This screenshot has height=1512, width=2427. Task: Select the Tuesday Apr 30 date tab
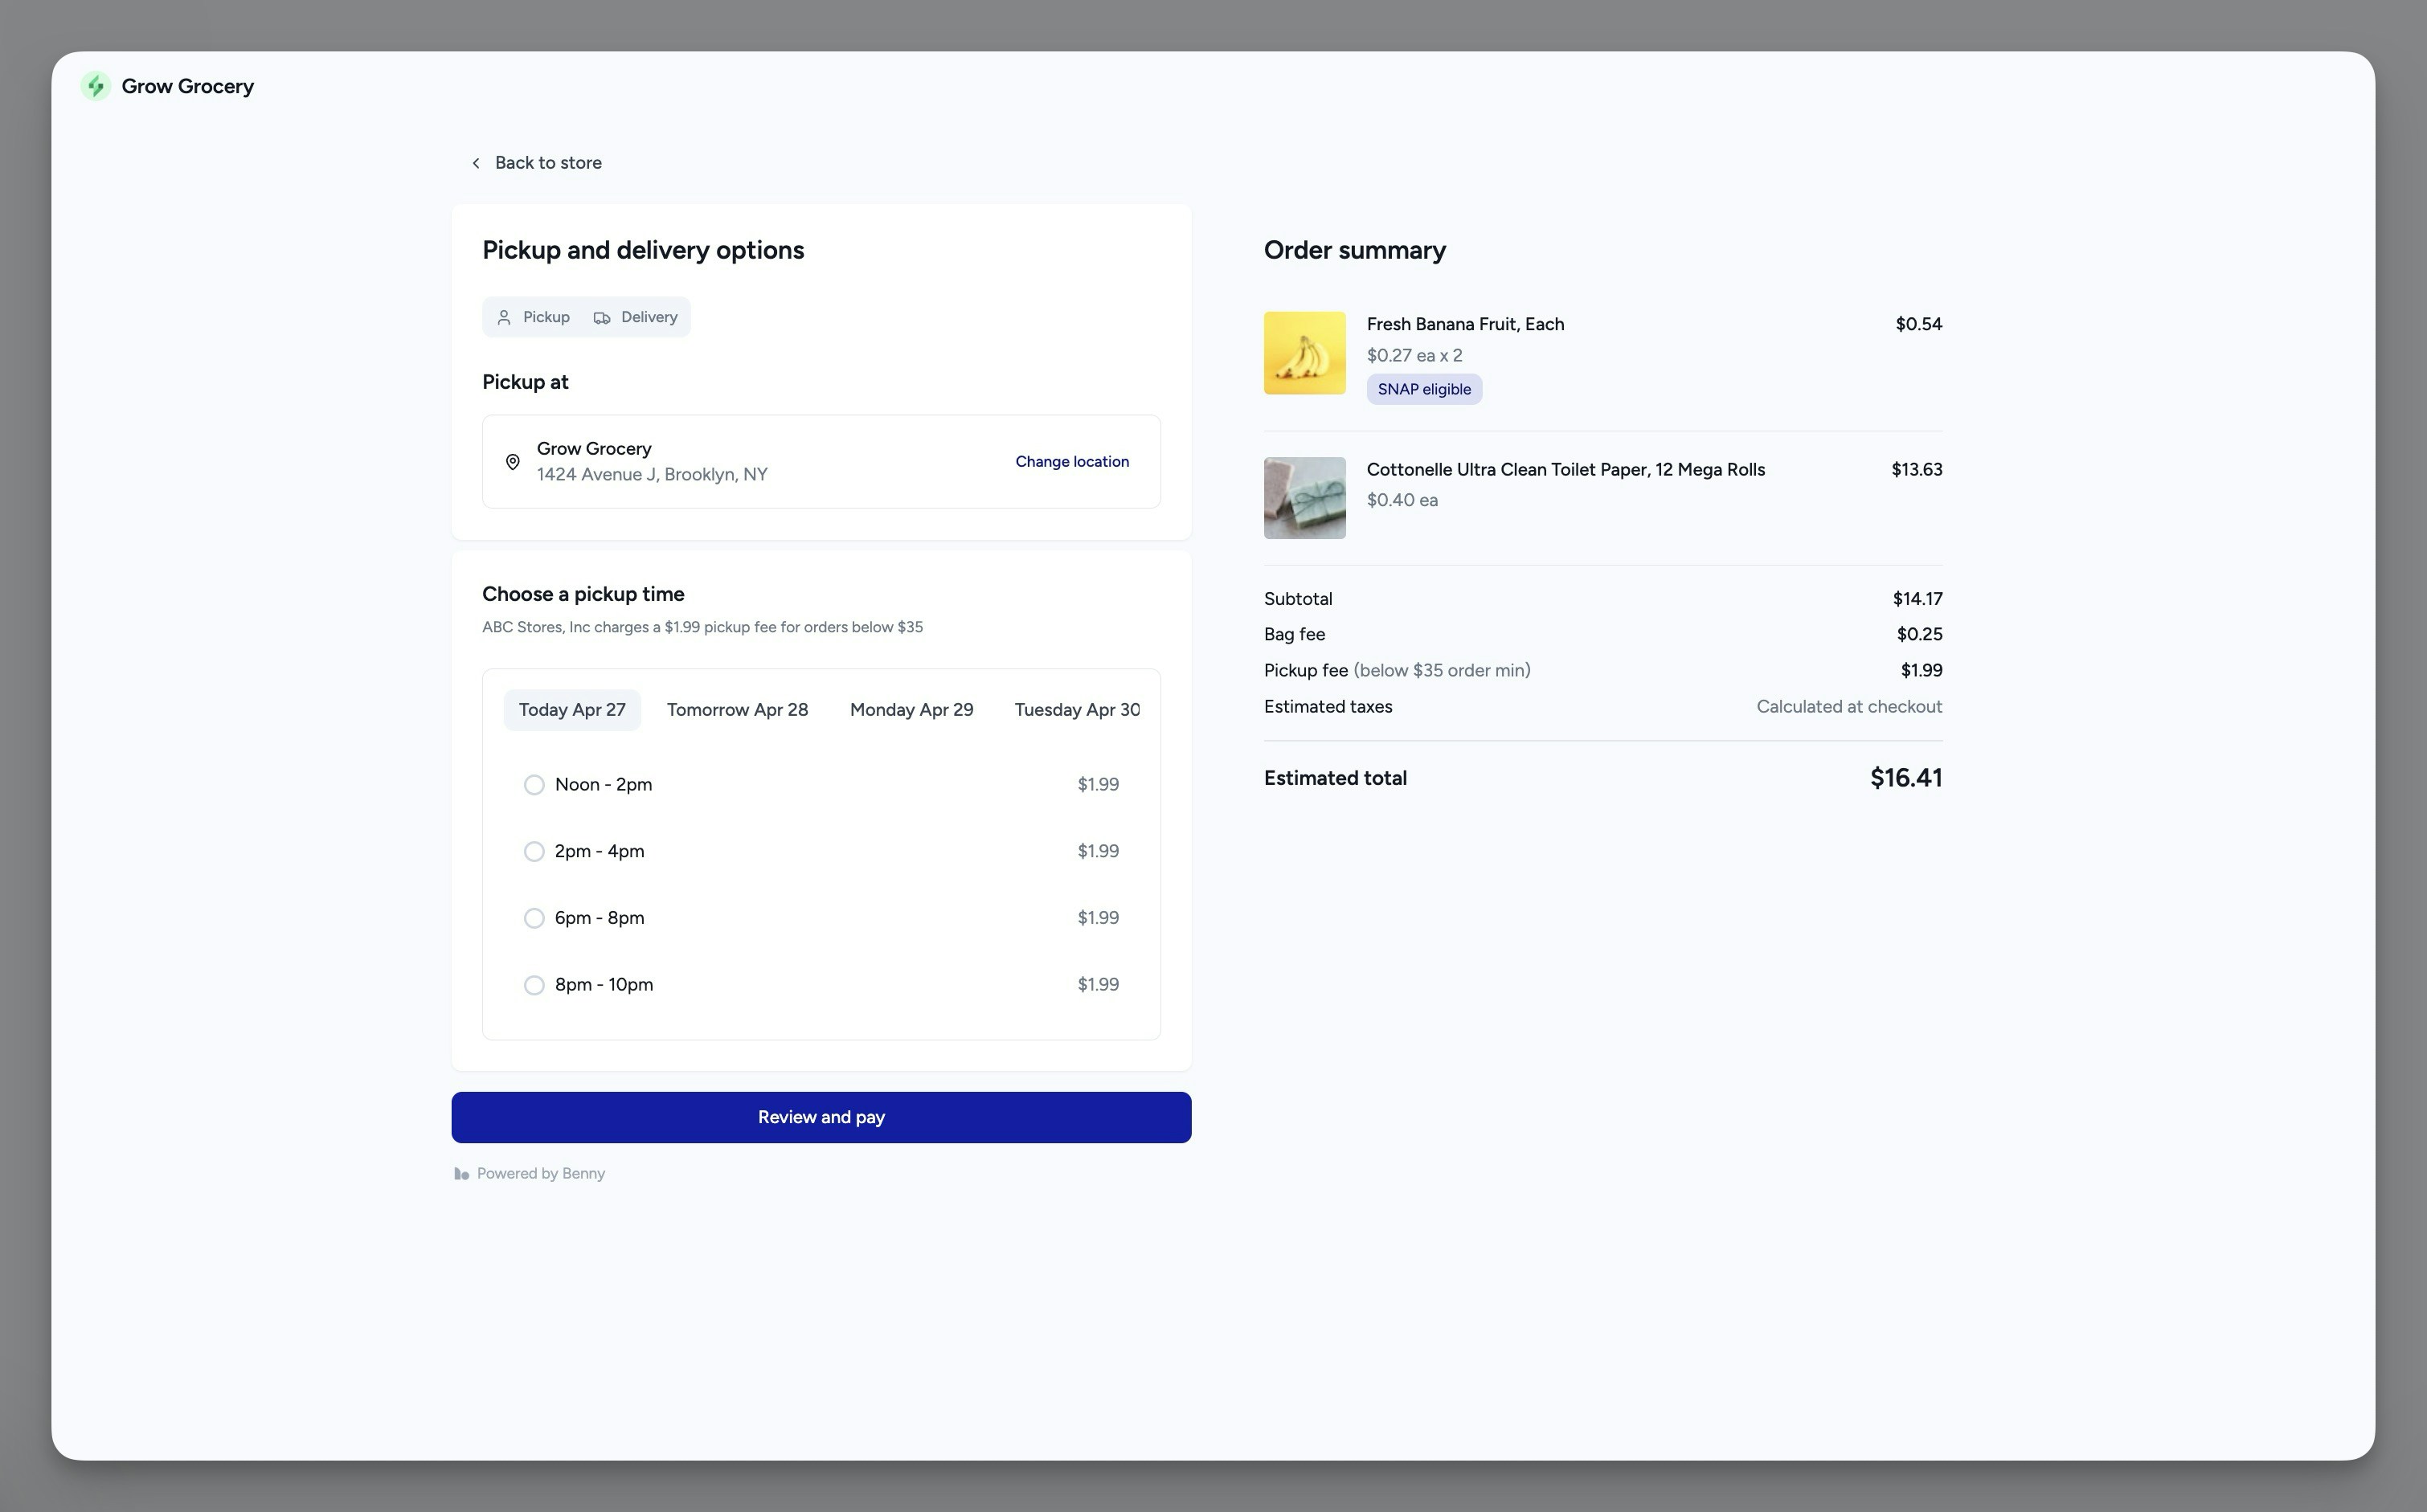1076,710
